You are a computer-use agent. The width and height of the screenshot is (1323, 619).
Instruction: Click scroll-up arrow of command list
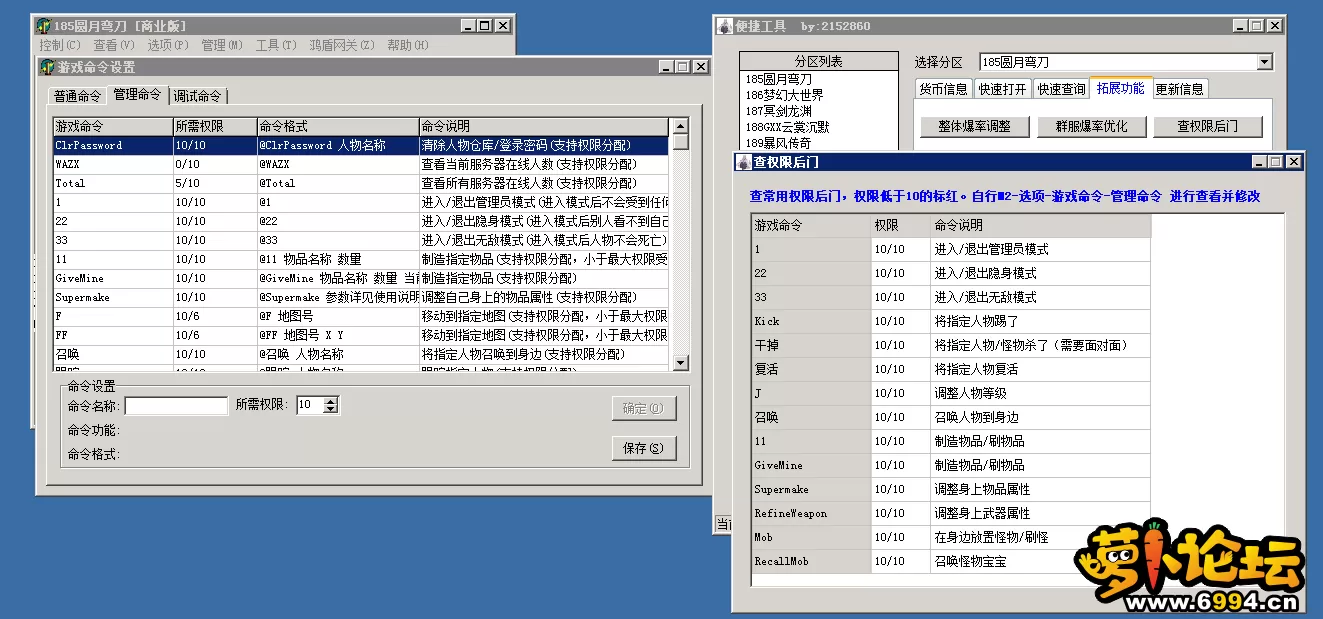point(680,126)
